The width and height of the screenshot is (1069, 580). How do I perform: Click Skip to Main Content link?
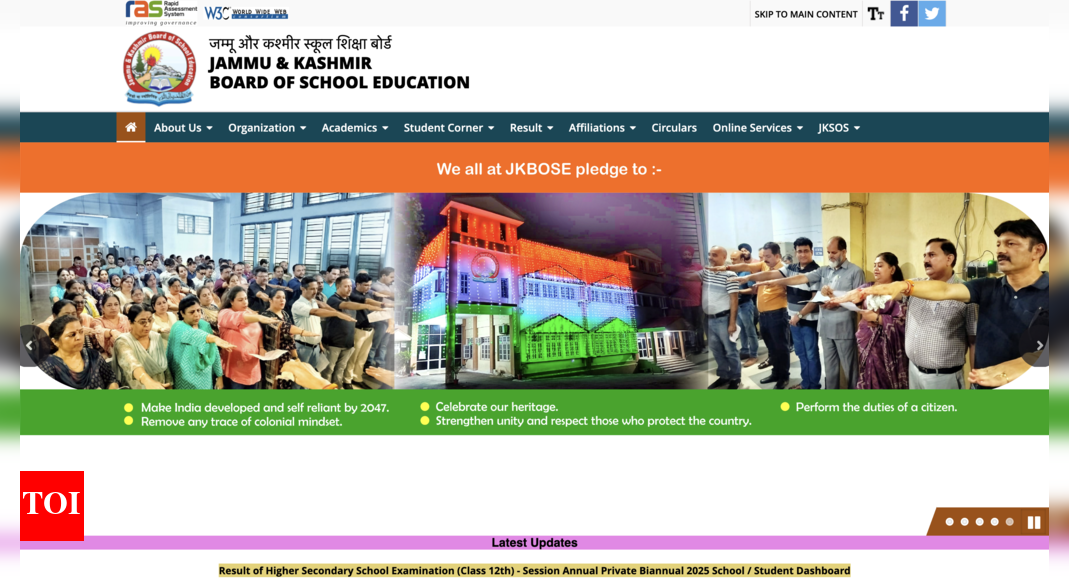click(x=806, y=14)
